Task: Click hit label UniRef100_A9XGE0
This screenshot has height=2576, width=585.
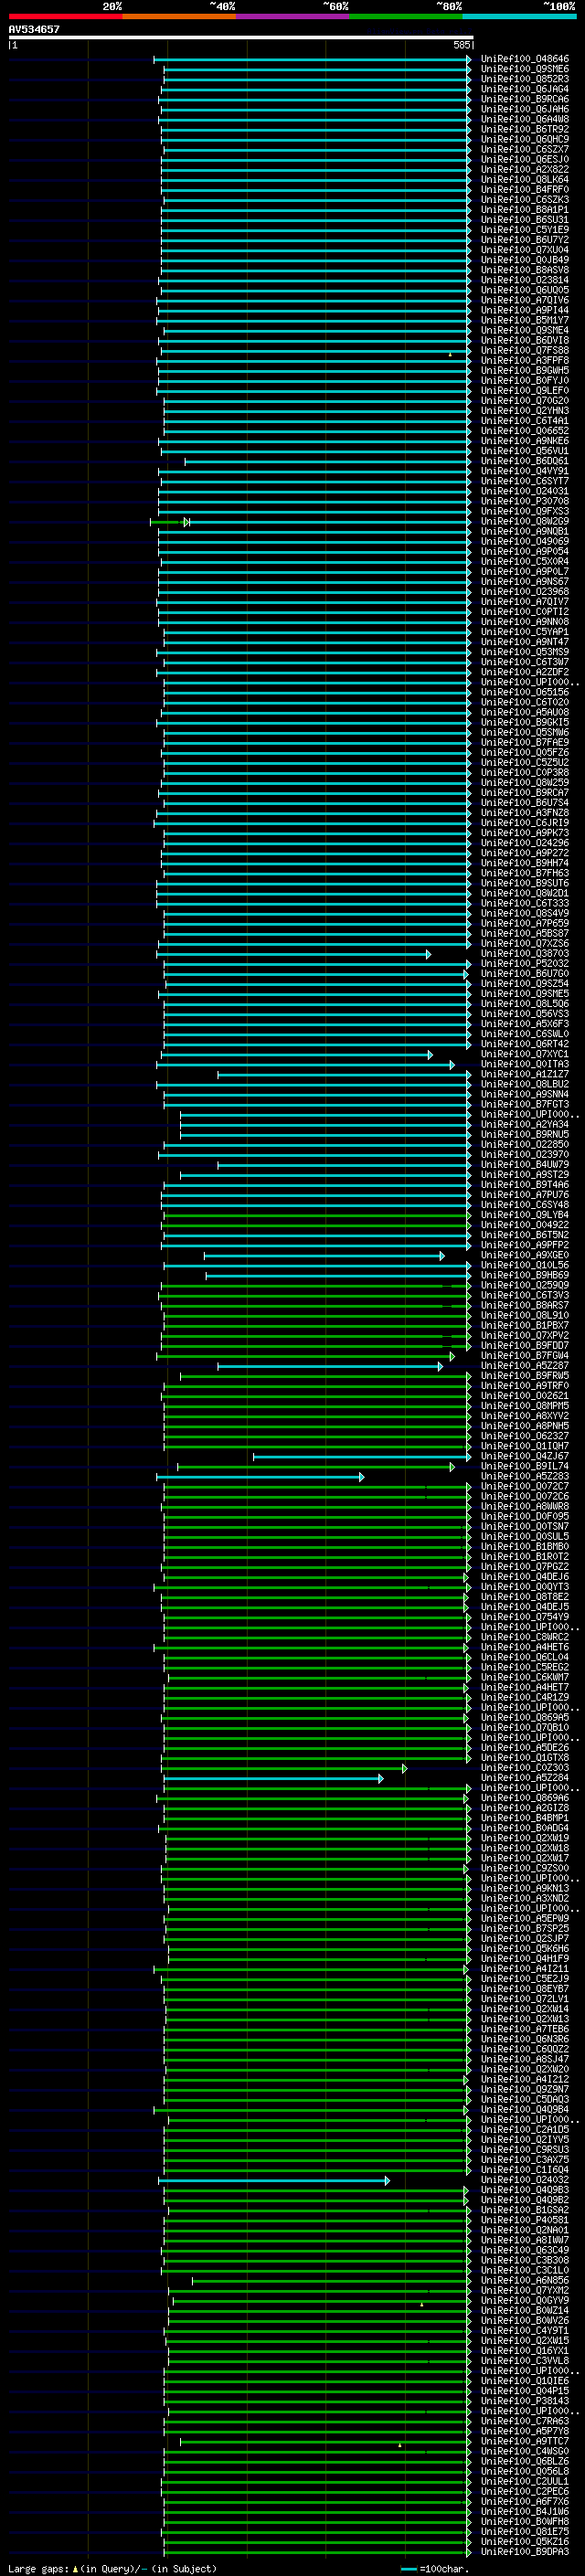Action: [525, 1255]
